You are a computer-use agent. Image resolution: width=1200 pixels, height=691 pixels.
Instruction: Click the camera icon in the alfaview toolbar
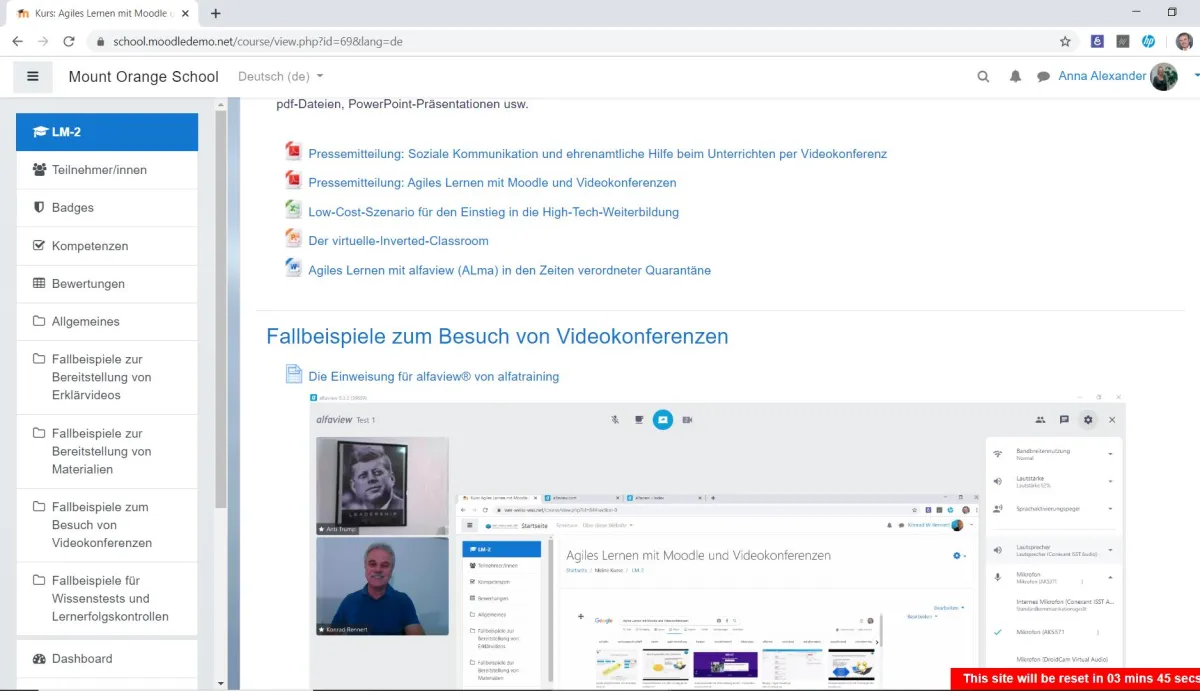(687, 419)
